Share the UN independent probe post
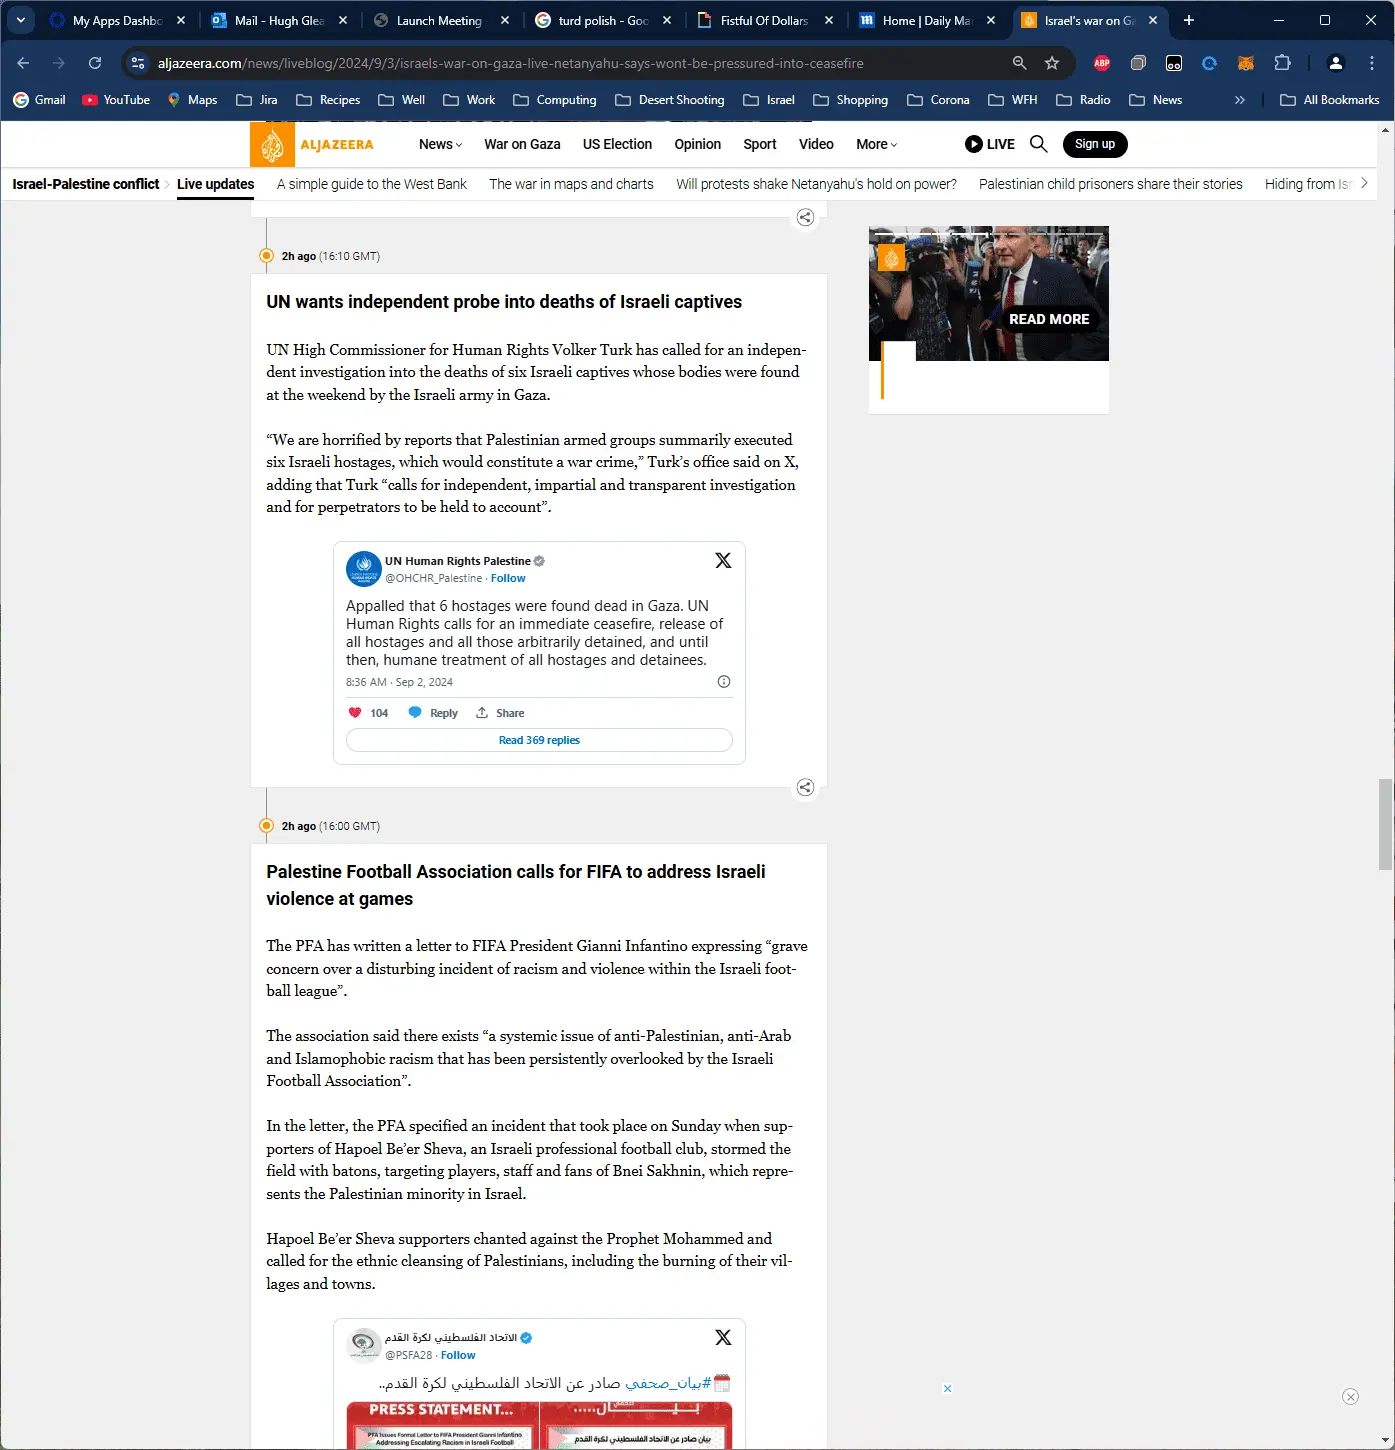 (805, 788)
